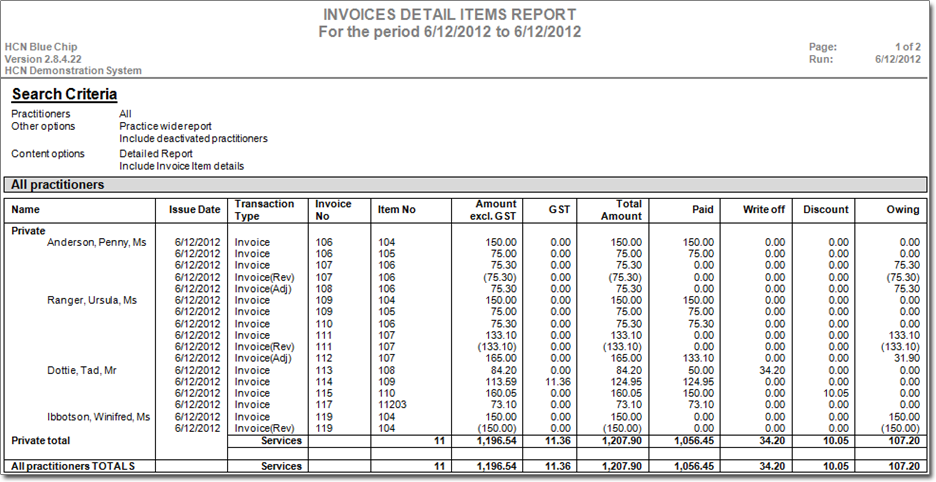Click the Issue Date column header

195,210
